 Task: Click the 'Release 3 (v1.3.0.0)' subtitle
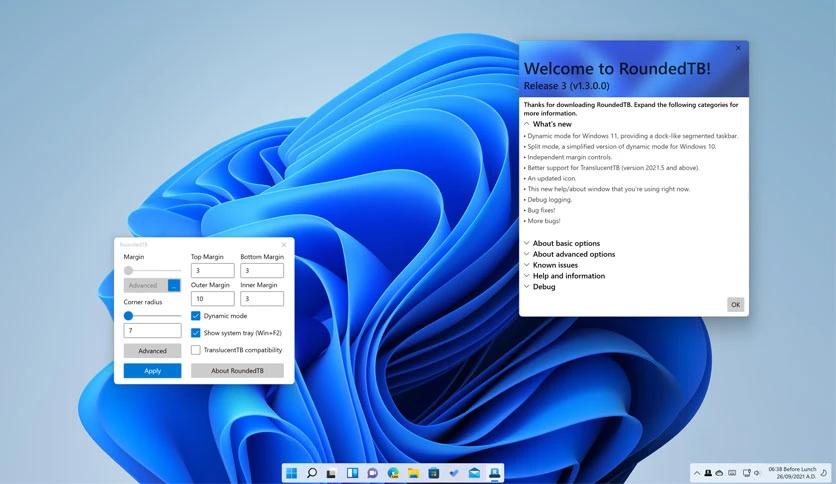566,86
